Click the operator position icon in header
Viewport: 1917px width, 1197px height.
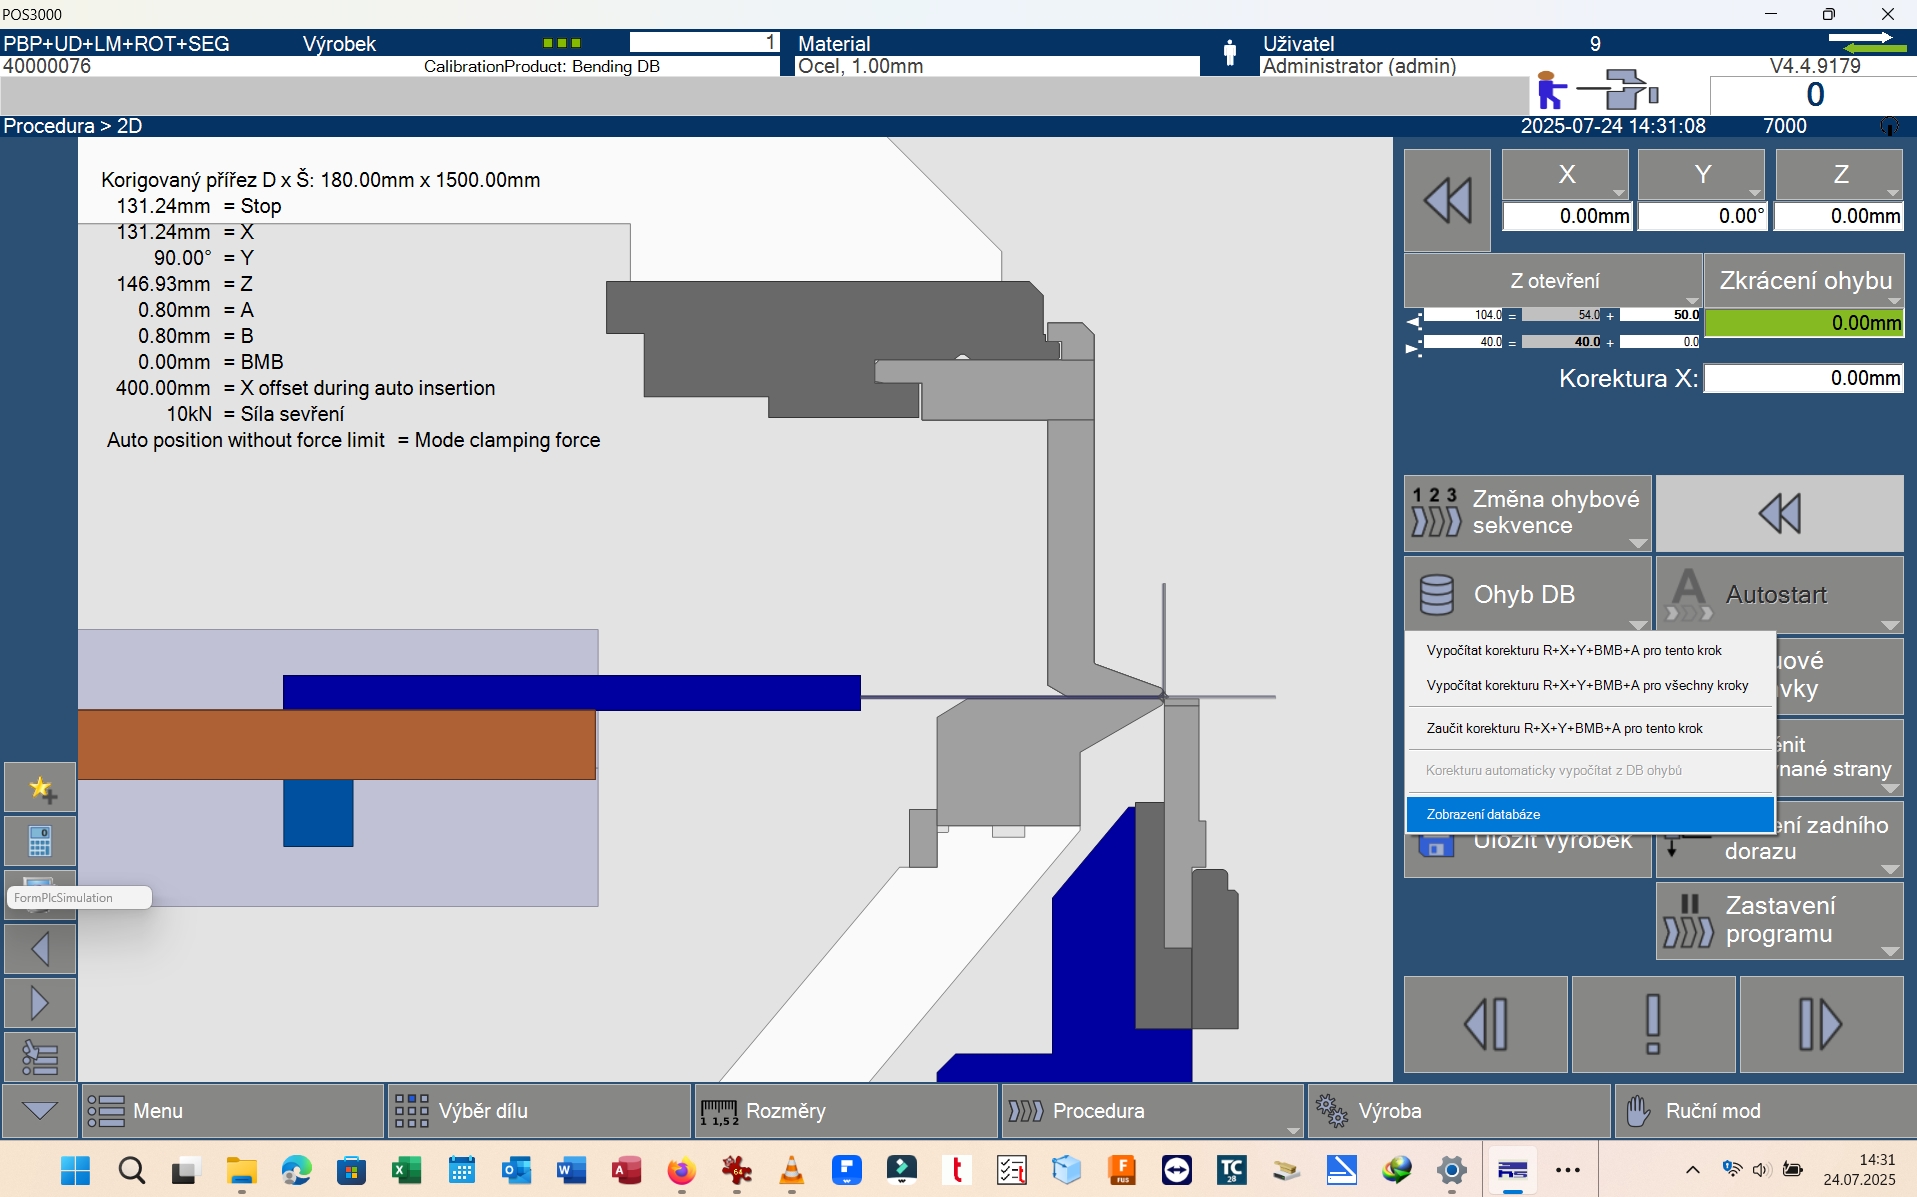(1596, 92)
